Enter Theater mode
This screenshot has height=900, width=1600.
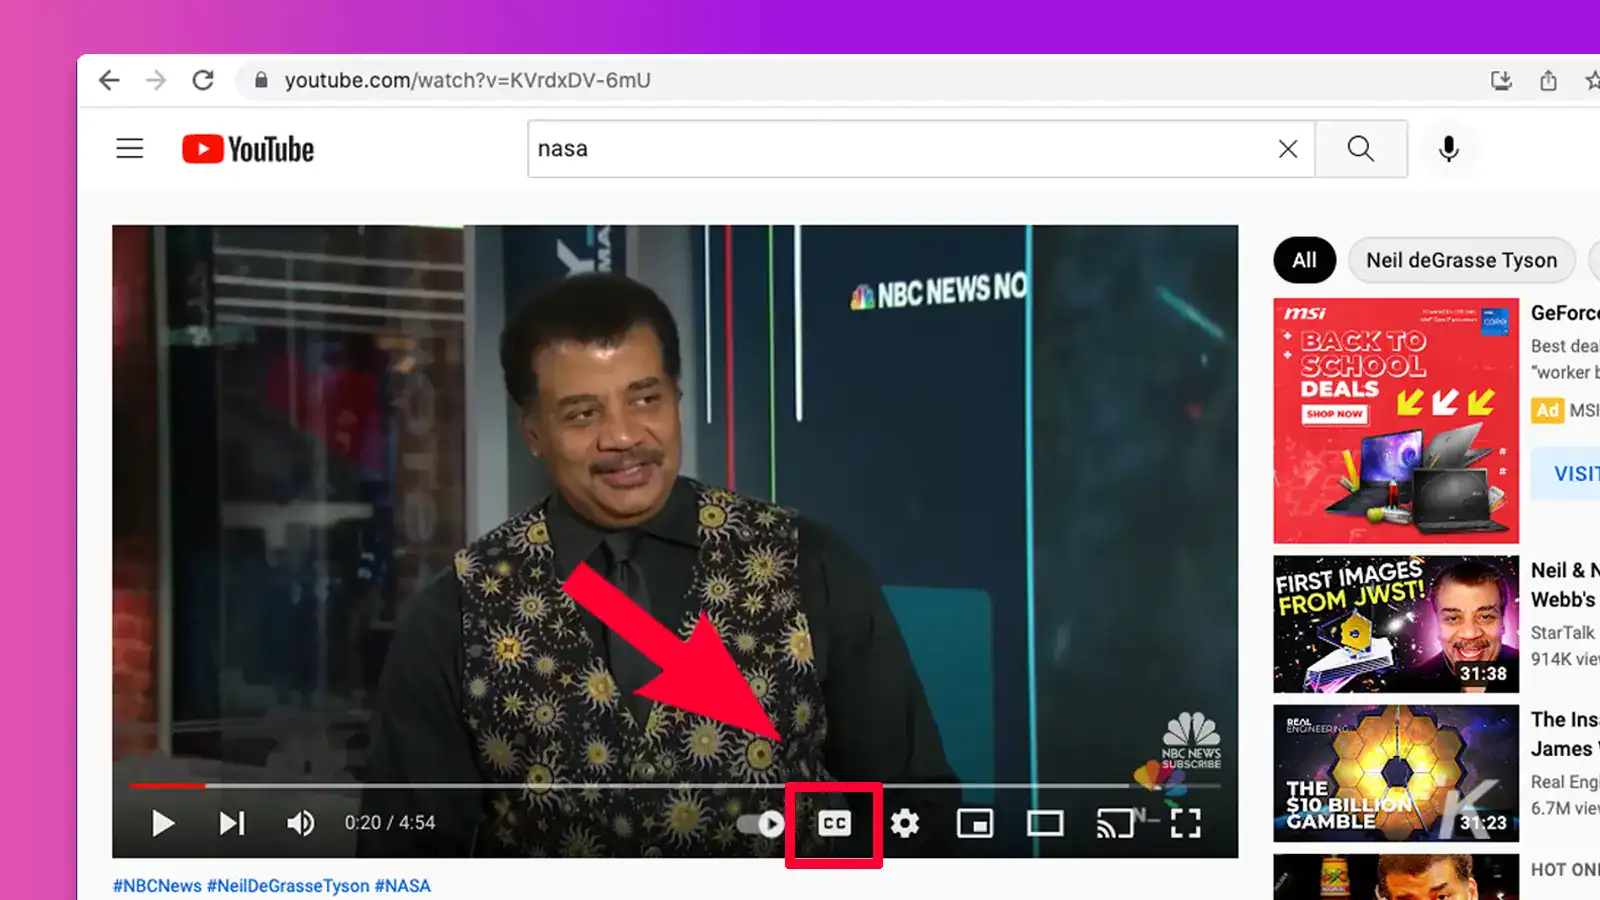tap(1045, 823)
